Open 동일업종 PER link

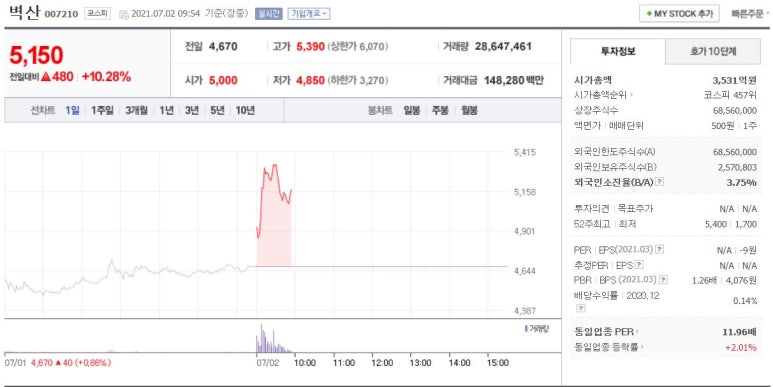[x=606, y=332]
